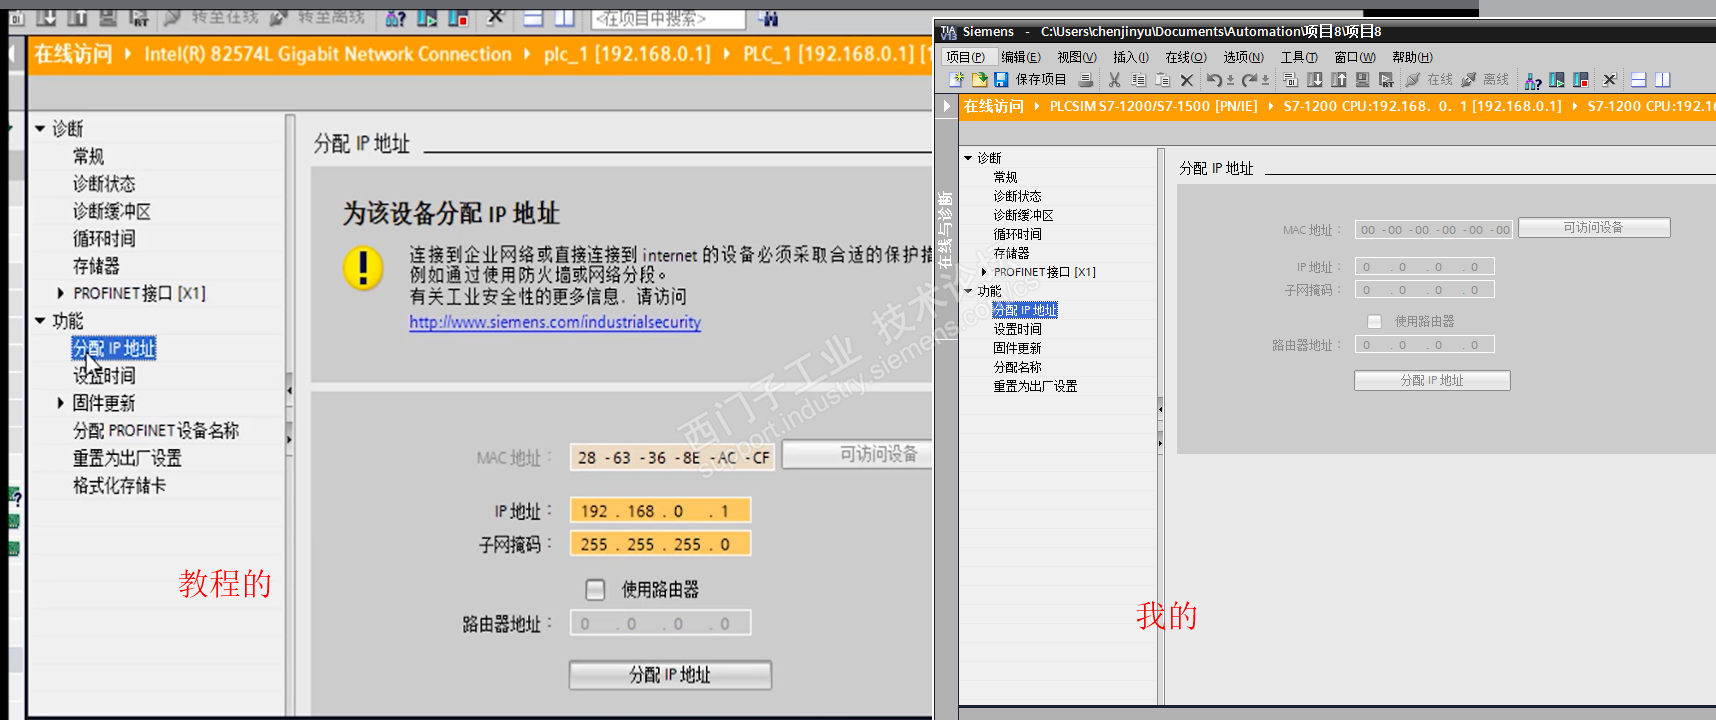Collapse 诊断 node in left tree
Screen dimensions: 1716x720
tap(40, 129)
